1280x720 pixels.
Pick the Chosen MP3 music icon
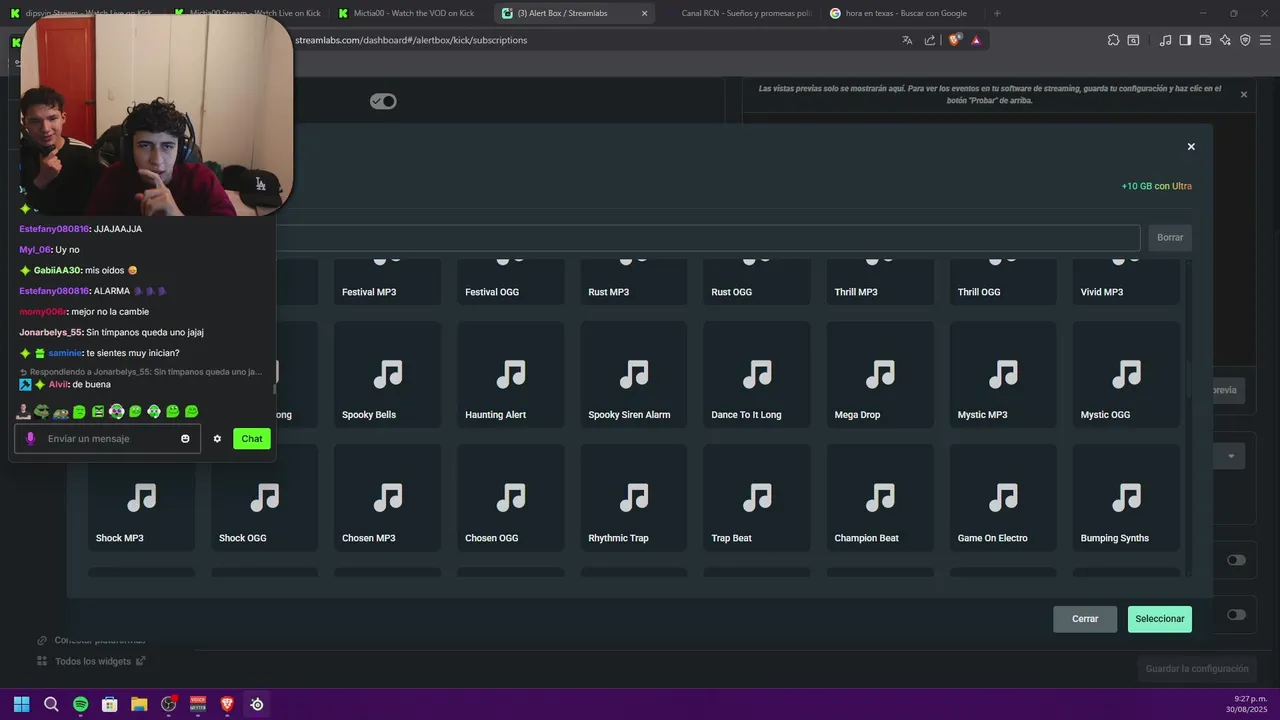(388, 498)
